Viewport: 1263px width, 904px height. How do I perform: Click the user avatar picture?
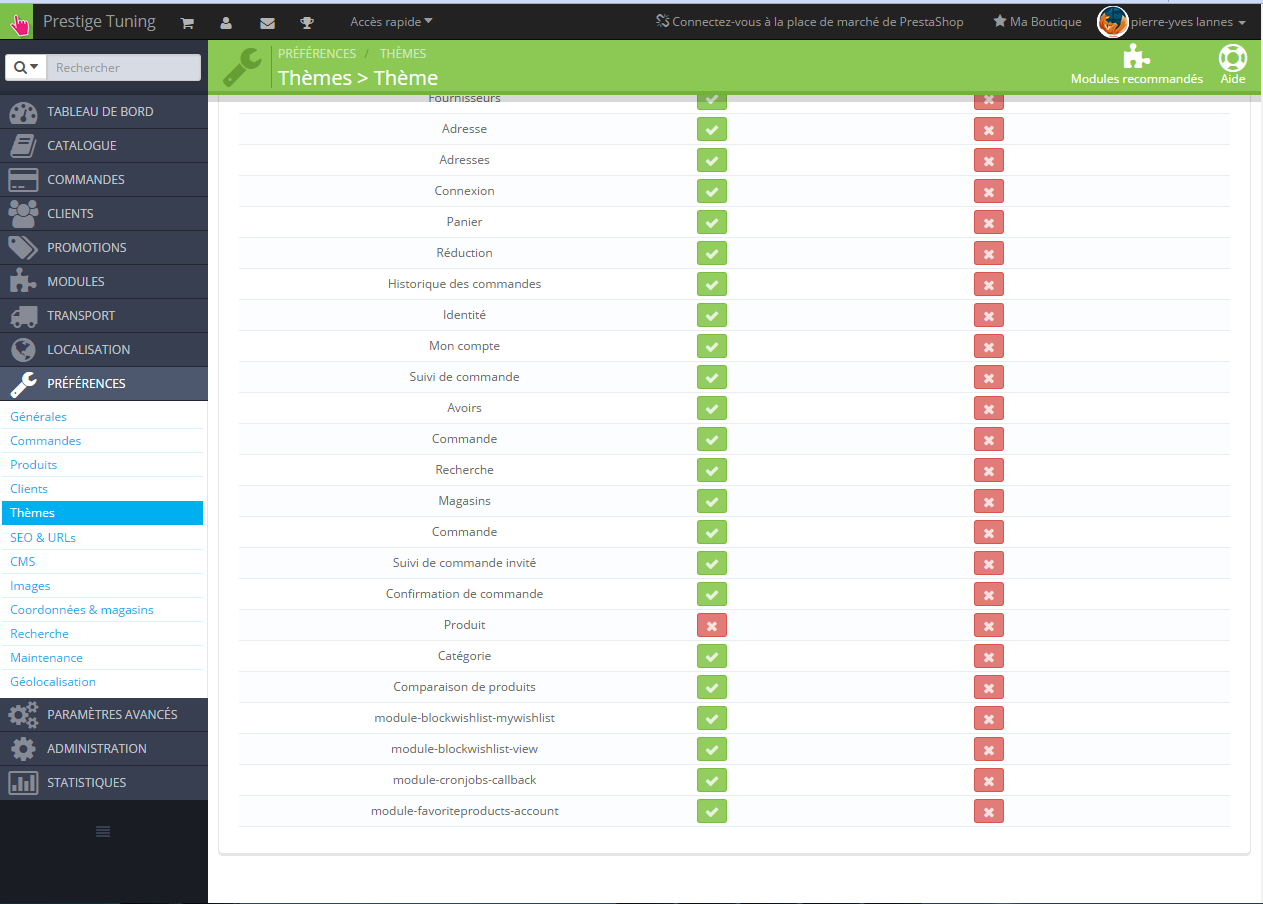pyautogui.click(x=1113, y=22)
